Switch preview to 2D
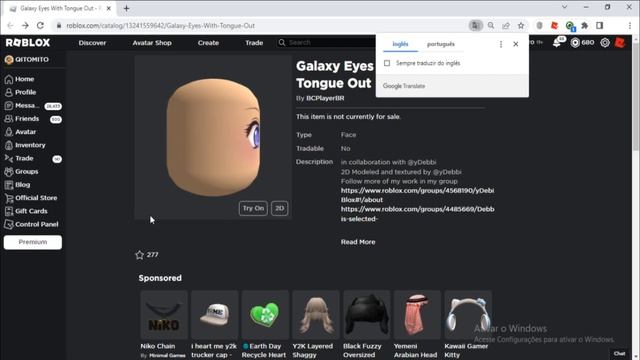The height and width of the screenshot is (360, 640). click(280, 208)
